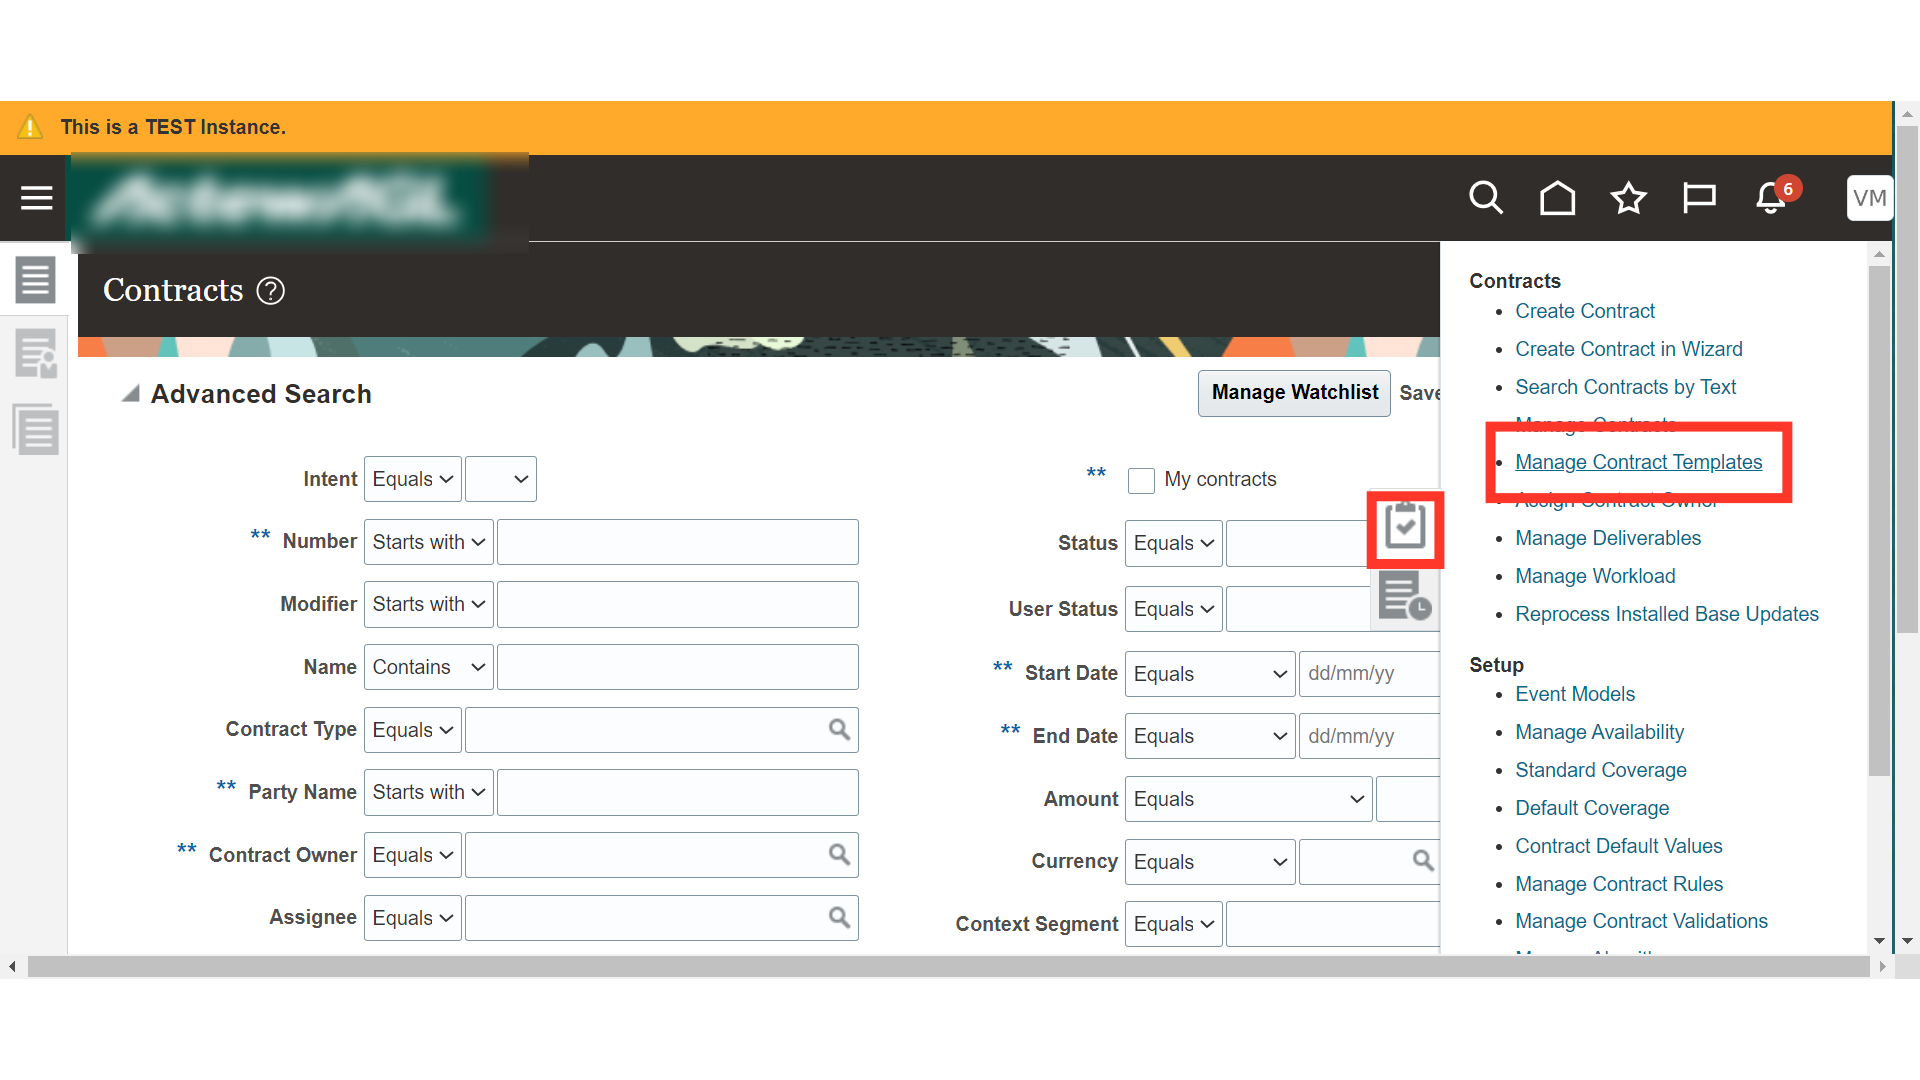This screenshot has height=1080, width=1920.
Task: Toggle the My contracts checkbox
Action: 1141,480
